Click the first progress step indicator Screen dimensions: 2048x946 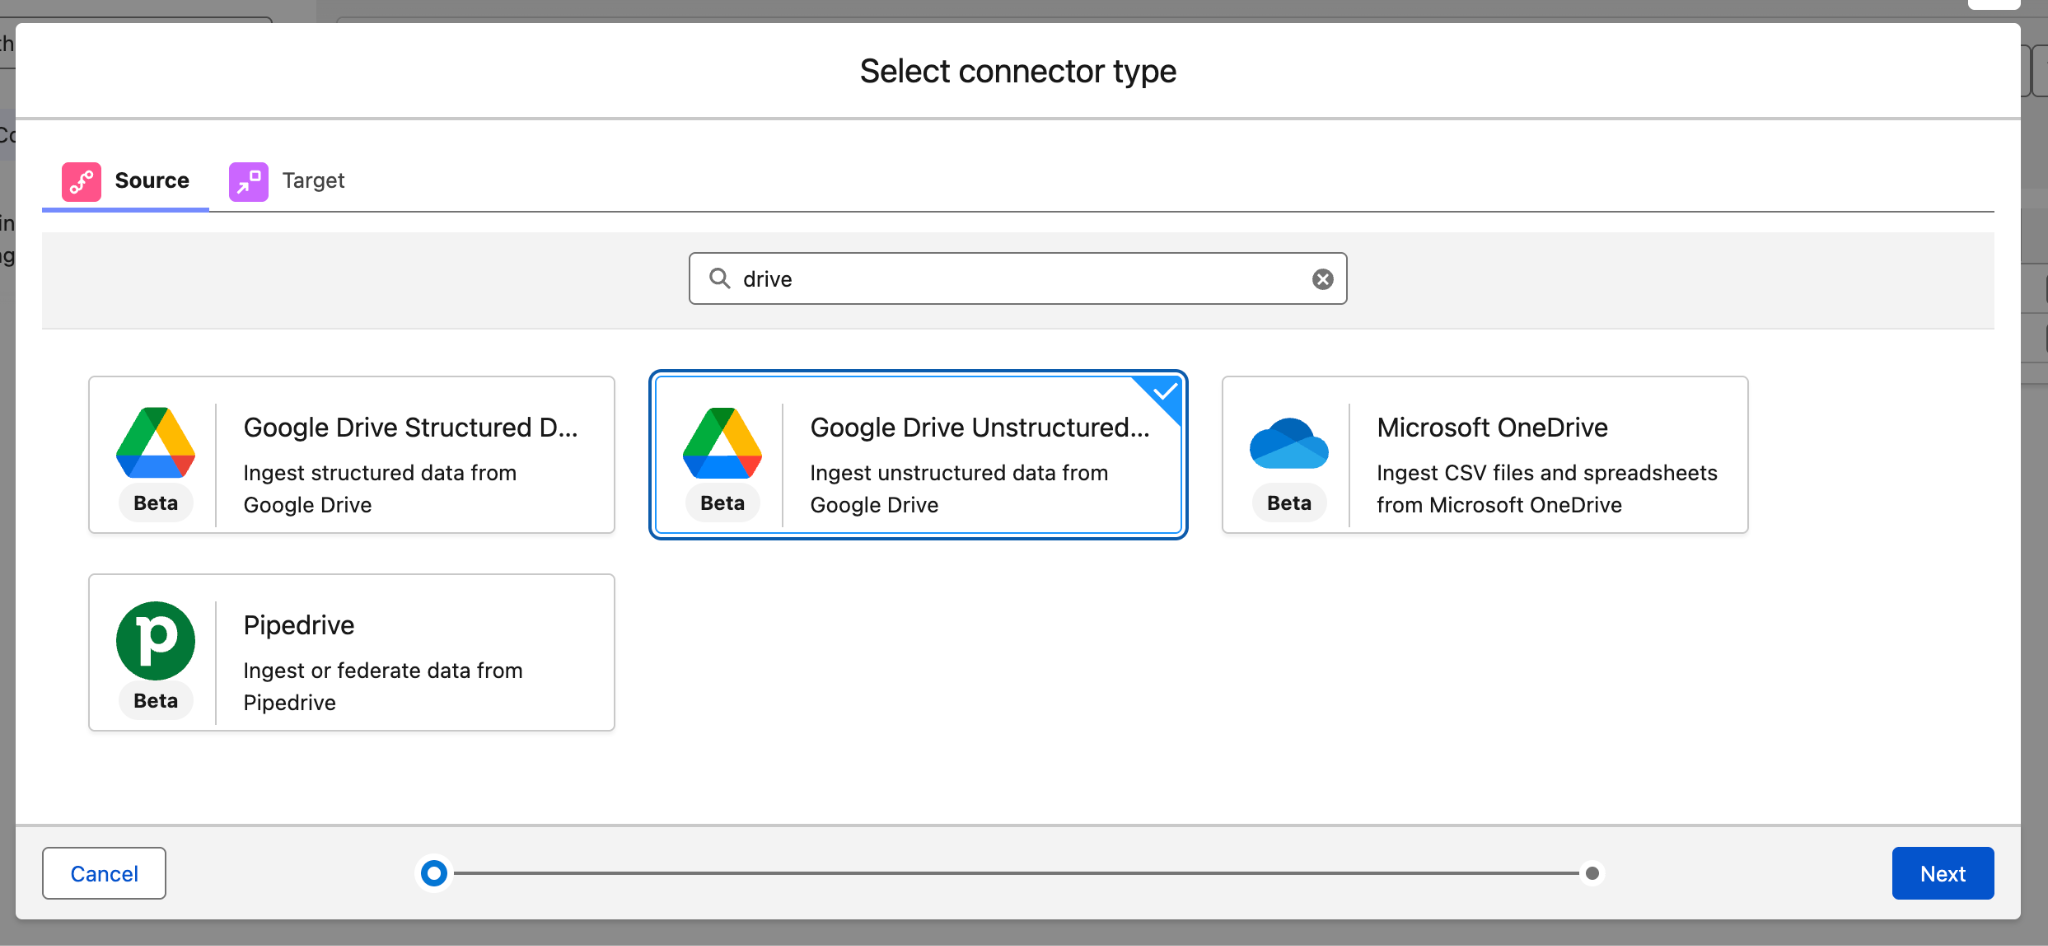pos(434,873)
